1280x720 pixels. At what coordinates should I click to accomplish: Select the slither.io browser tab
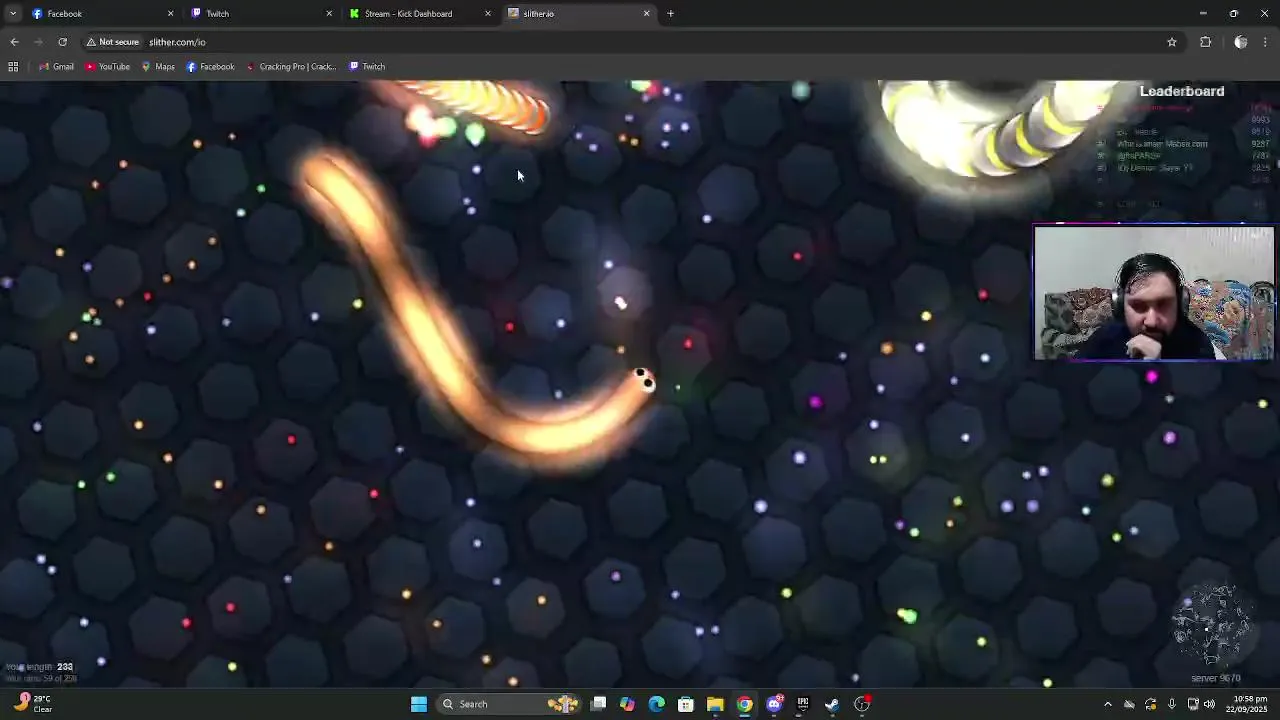coord(579,13)
